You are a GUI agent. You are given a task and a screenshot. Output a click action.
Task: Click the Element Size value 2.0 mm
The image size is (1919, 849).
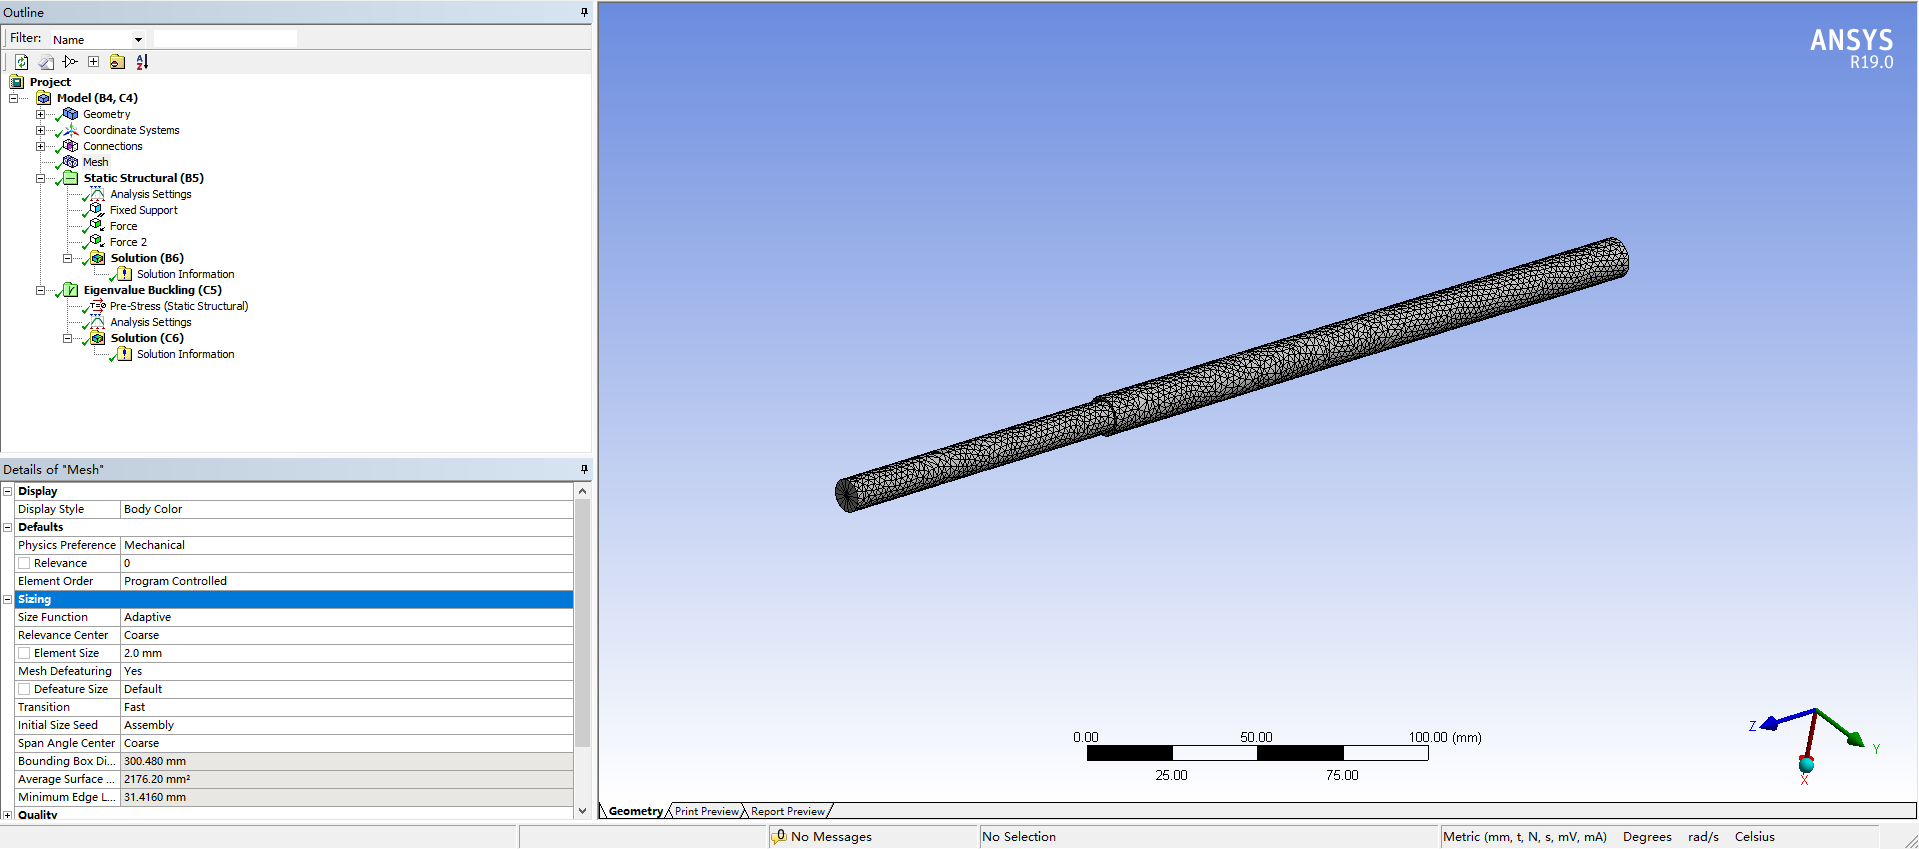346,653
